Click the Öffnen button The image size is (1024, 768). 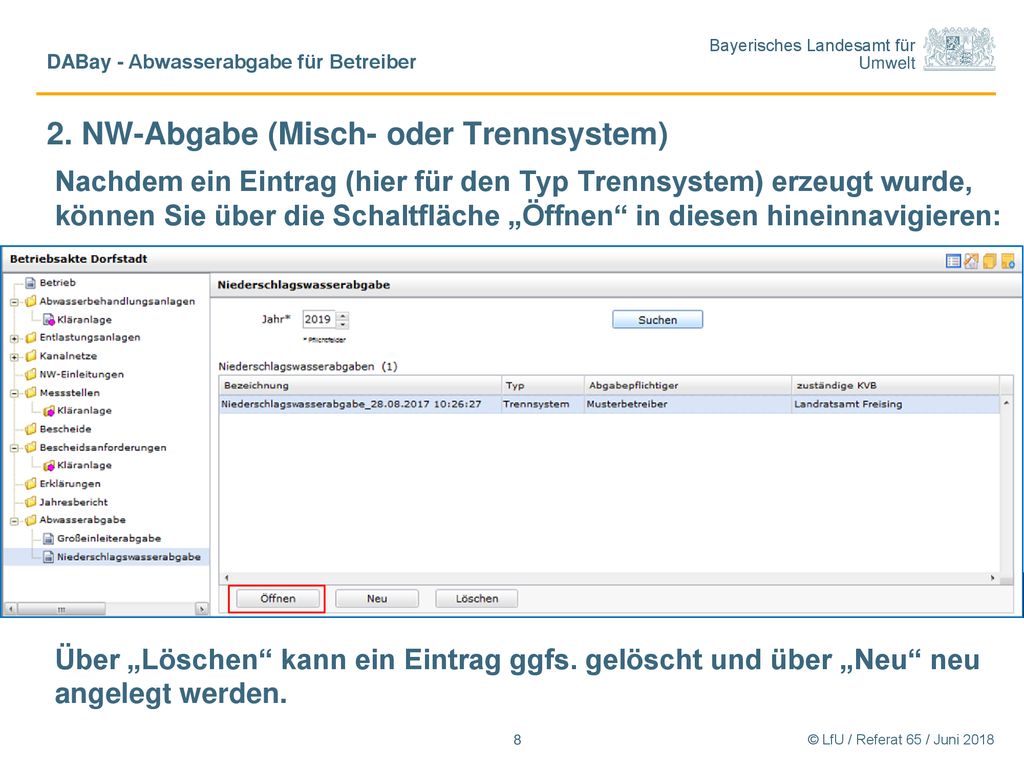(278, 599)
